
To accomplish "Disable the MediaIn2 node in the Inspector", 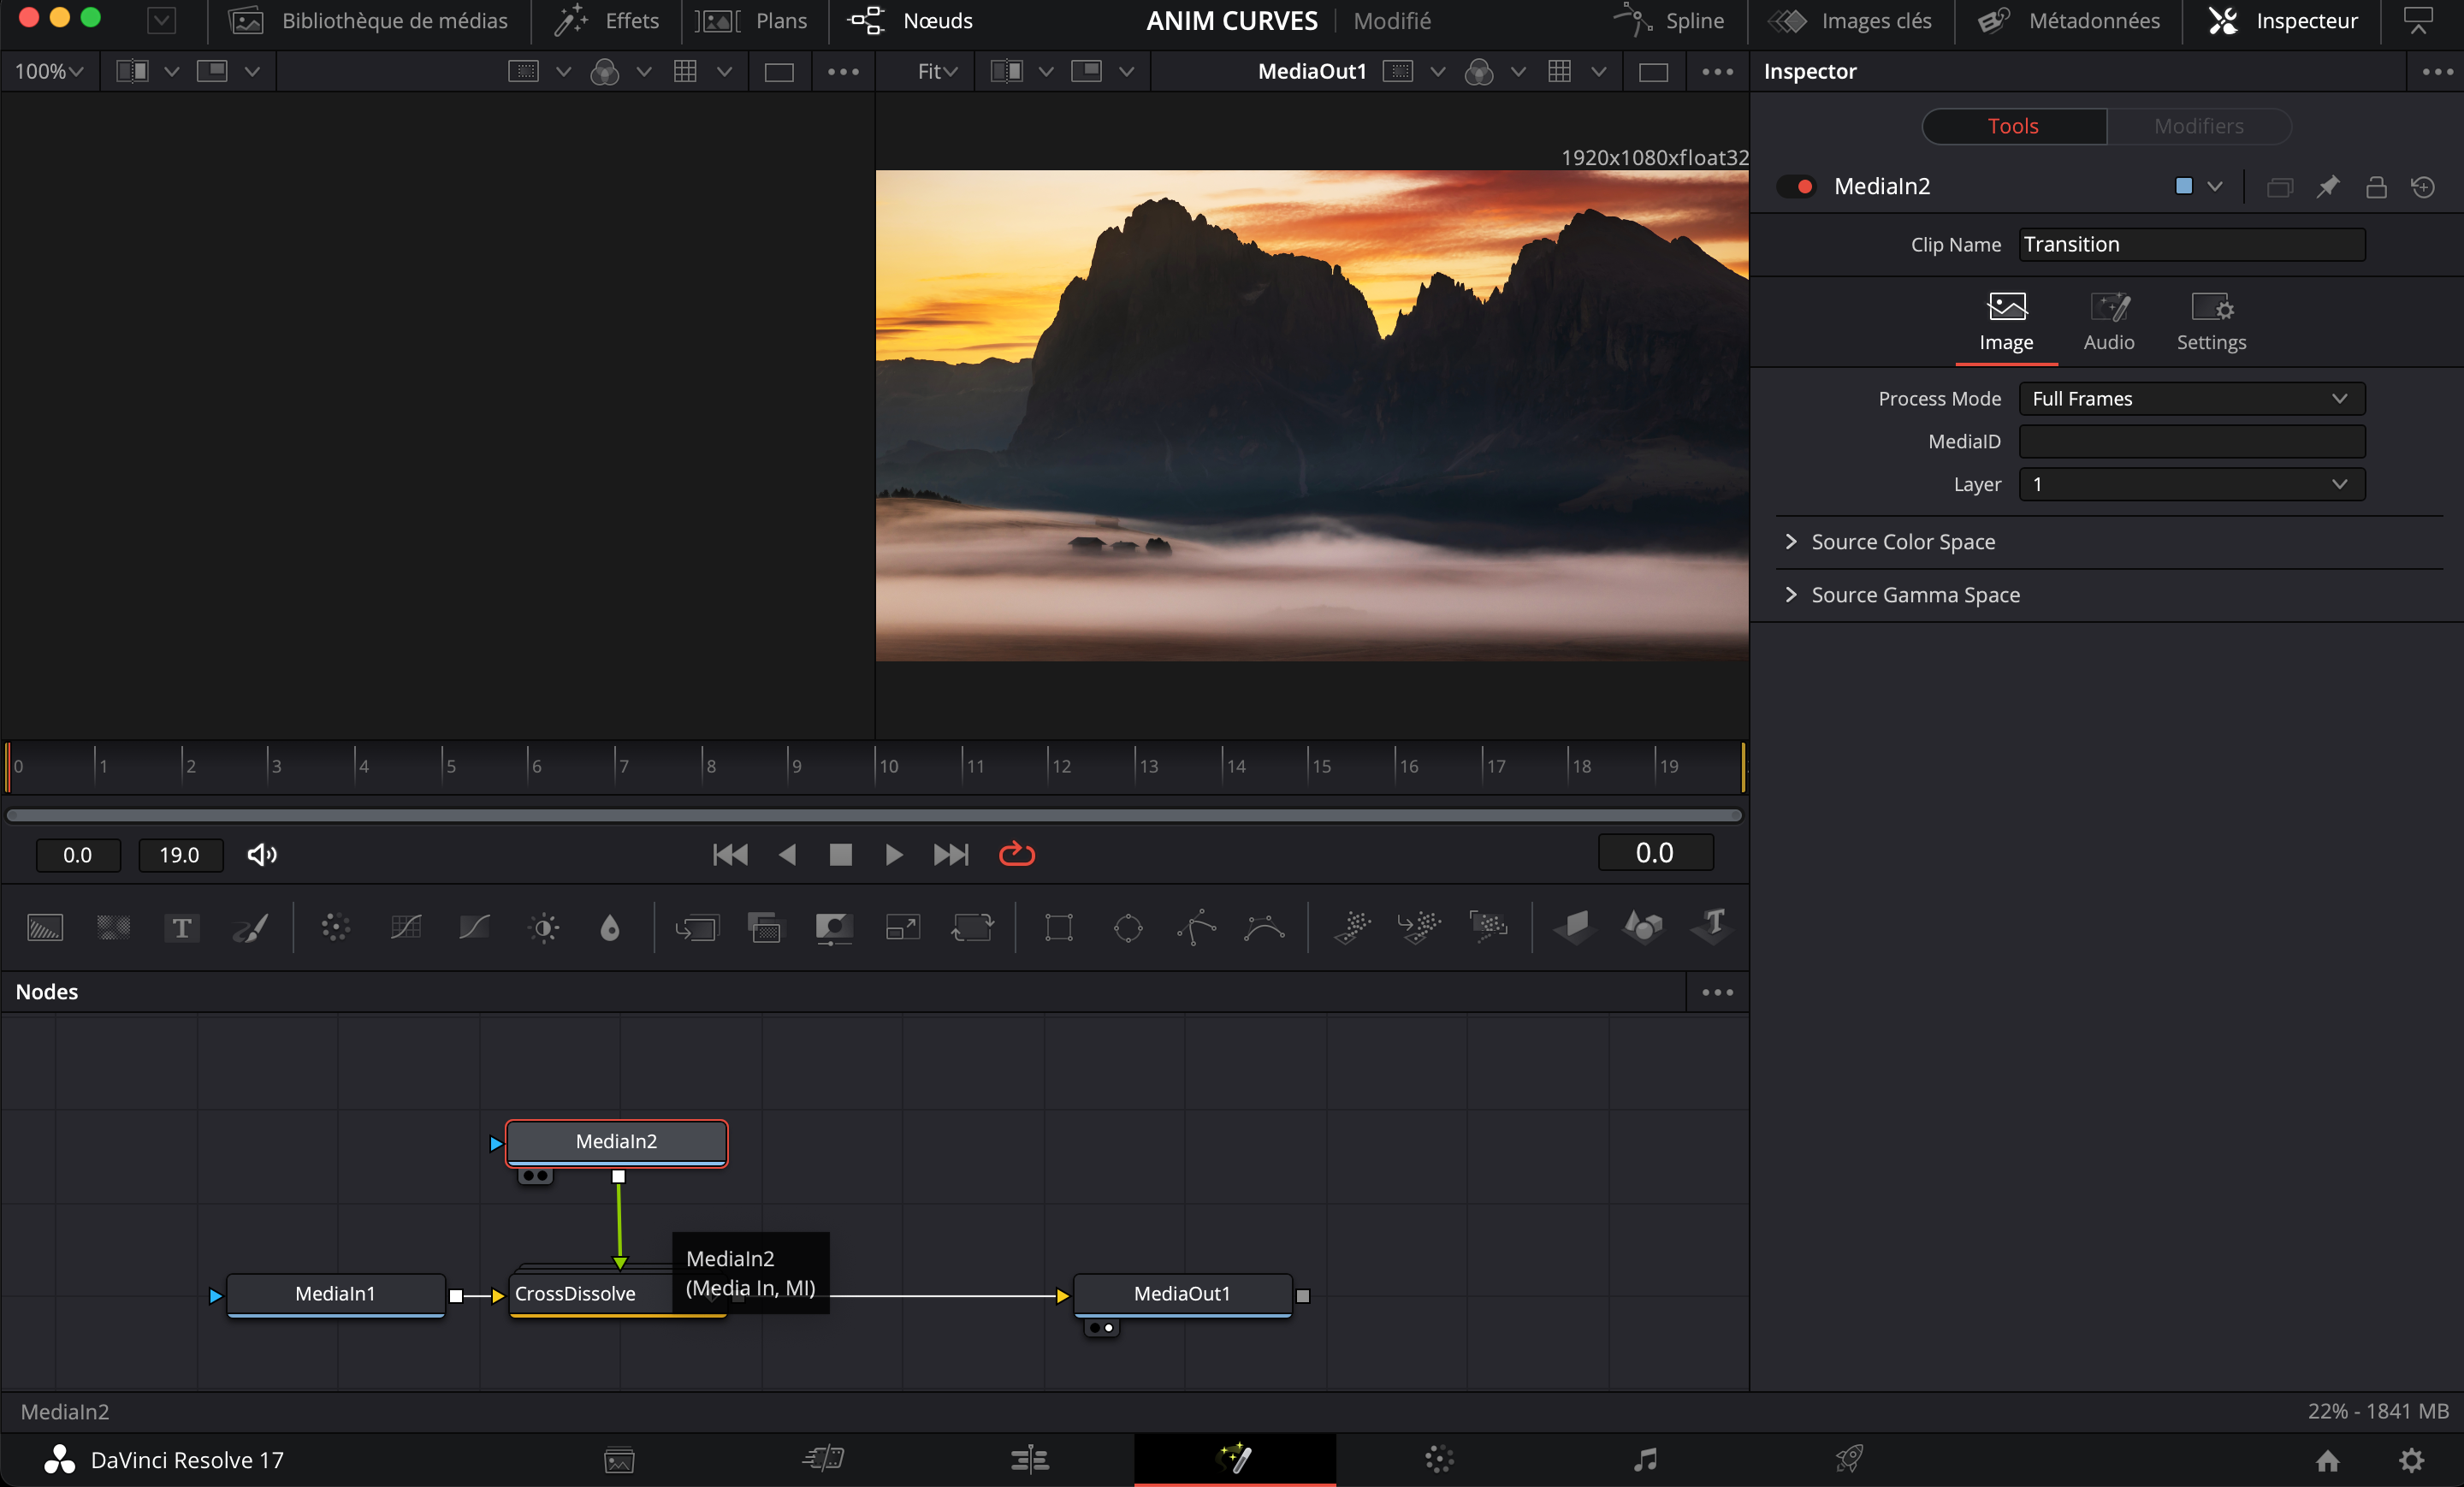I will pos(1797,186).
